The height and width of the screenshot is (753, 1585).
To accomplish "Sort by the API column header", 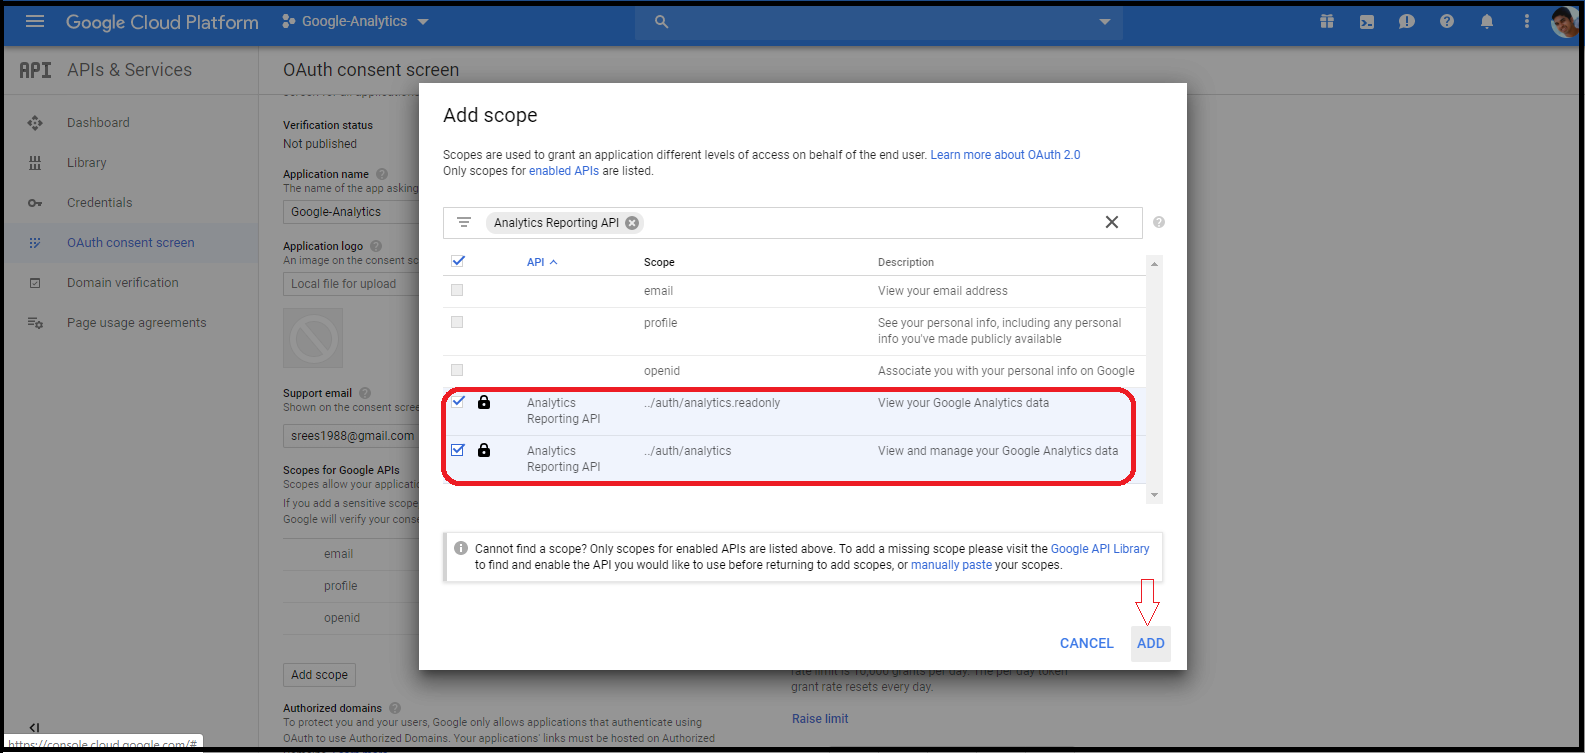I will 542,262.
